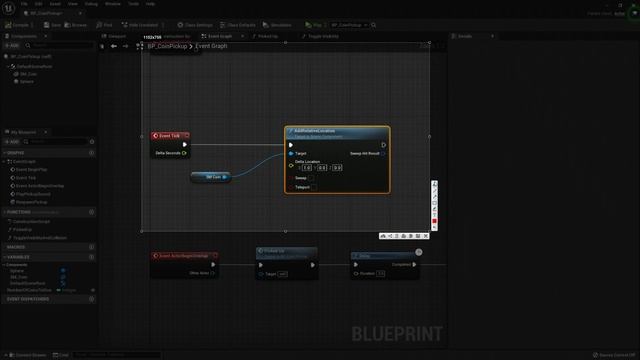This screenshot has height=360, width=640.
Task: Click the Add button in Components panel
Action: (12, 45)
